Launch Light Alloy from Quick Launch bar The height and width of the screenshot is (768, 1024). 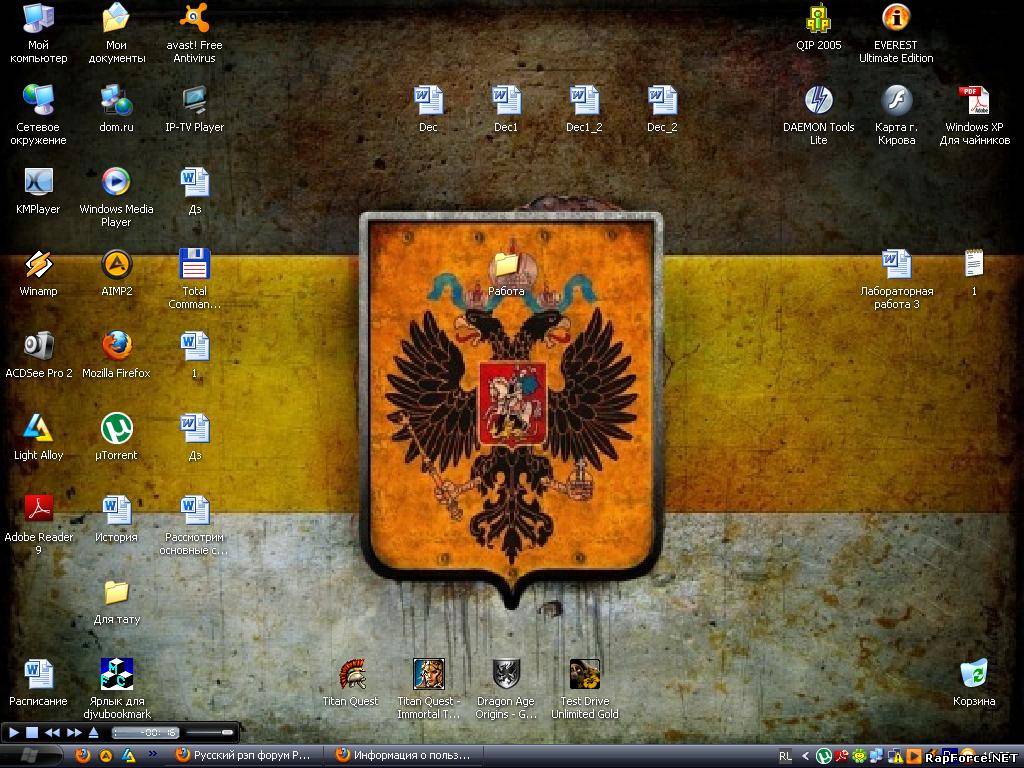coord(129,756)
